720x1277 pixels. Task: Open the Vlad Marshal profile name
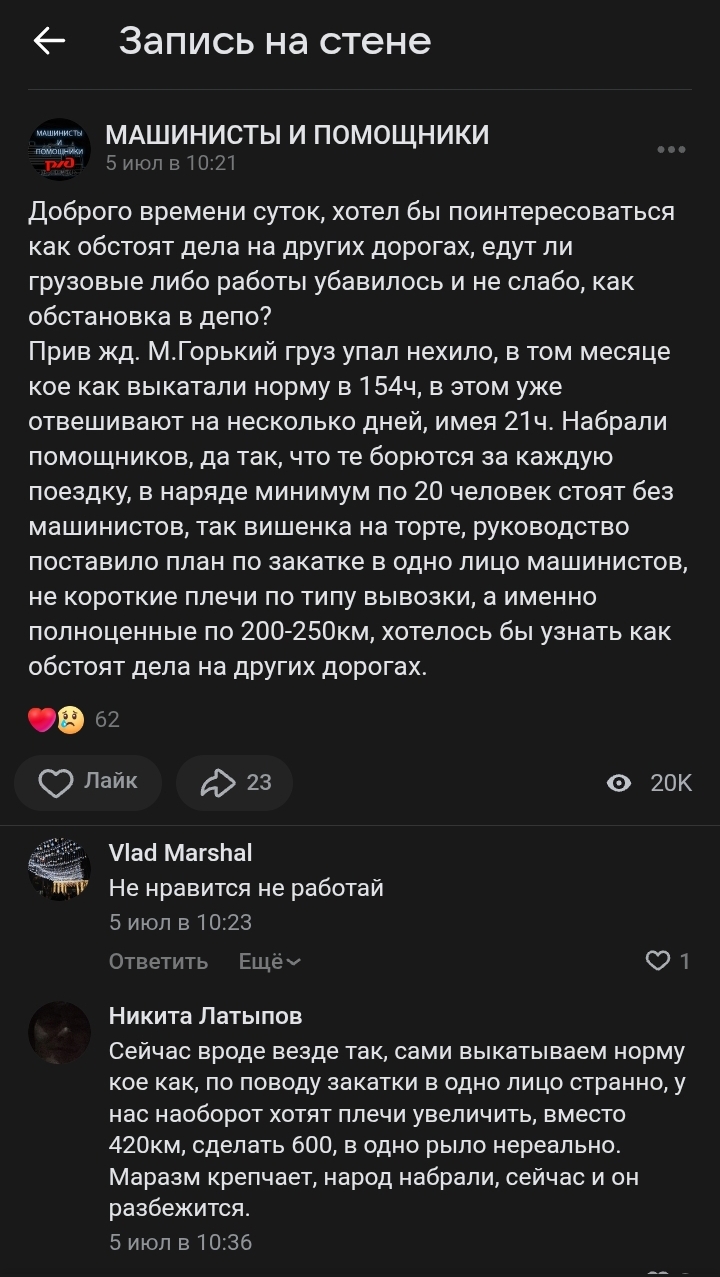[180, 853]
